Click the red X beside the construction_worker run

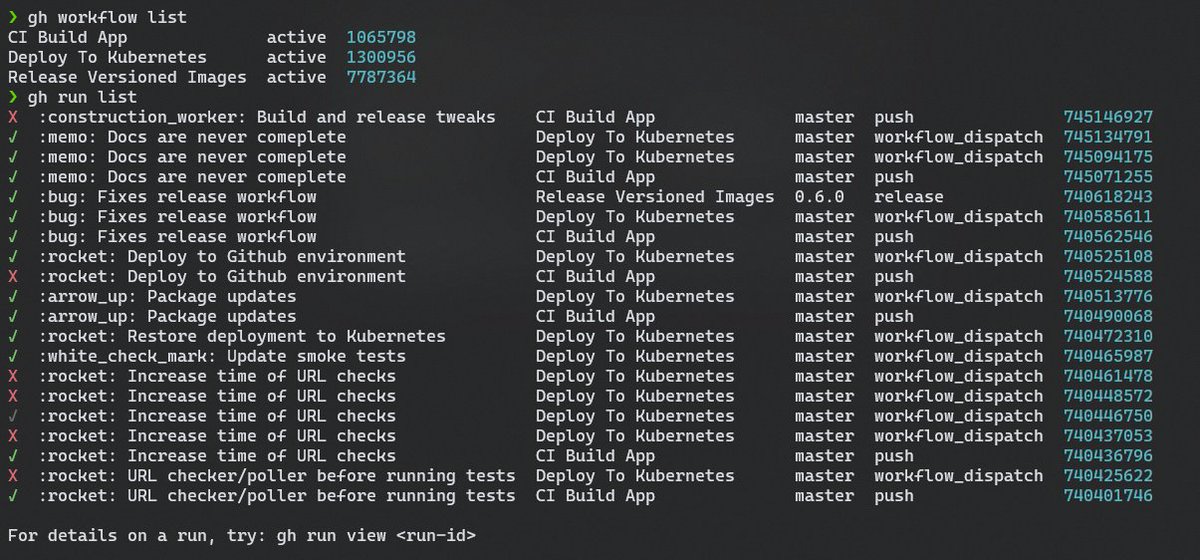coord(12,117)
